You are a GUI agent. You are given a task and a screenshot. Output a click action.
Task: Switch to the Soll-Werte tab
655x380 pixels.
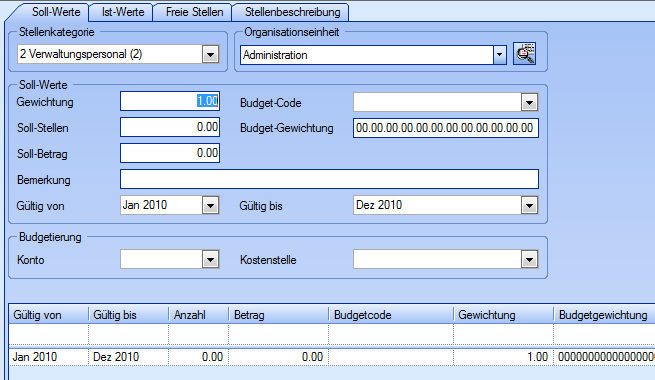pyautogui.click(x=56, y=12)
